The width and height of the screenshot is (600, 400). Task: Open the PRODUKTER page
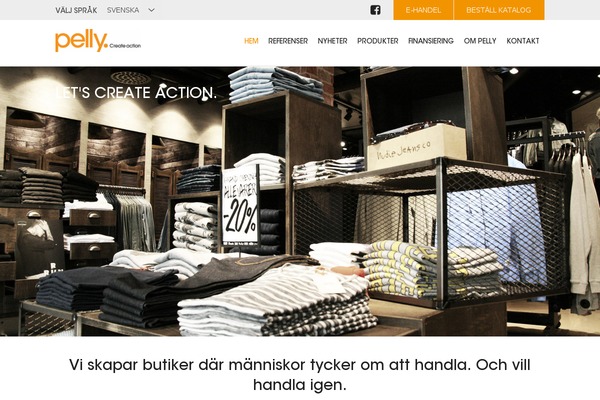pyautogui.click(x=378, y=41)
